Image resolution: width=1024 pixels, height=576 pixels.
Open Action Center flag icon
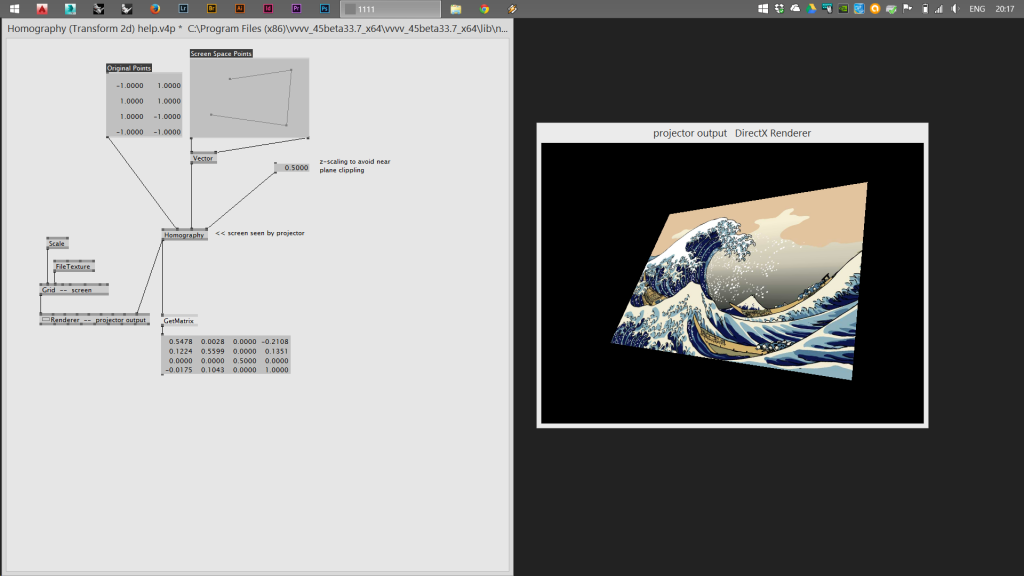pyautogui.click(x=907, y=8)
